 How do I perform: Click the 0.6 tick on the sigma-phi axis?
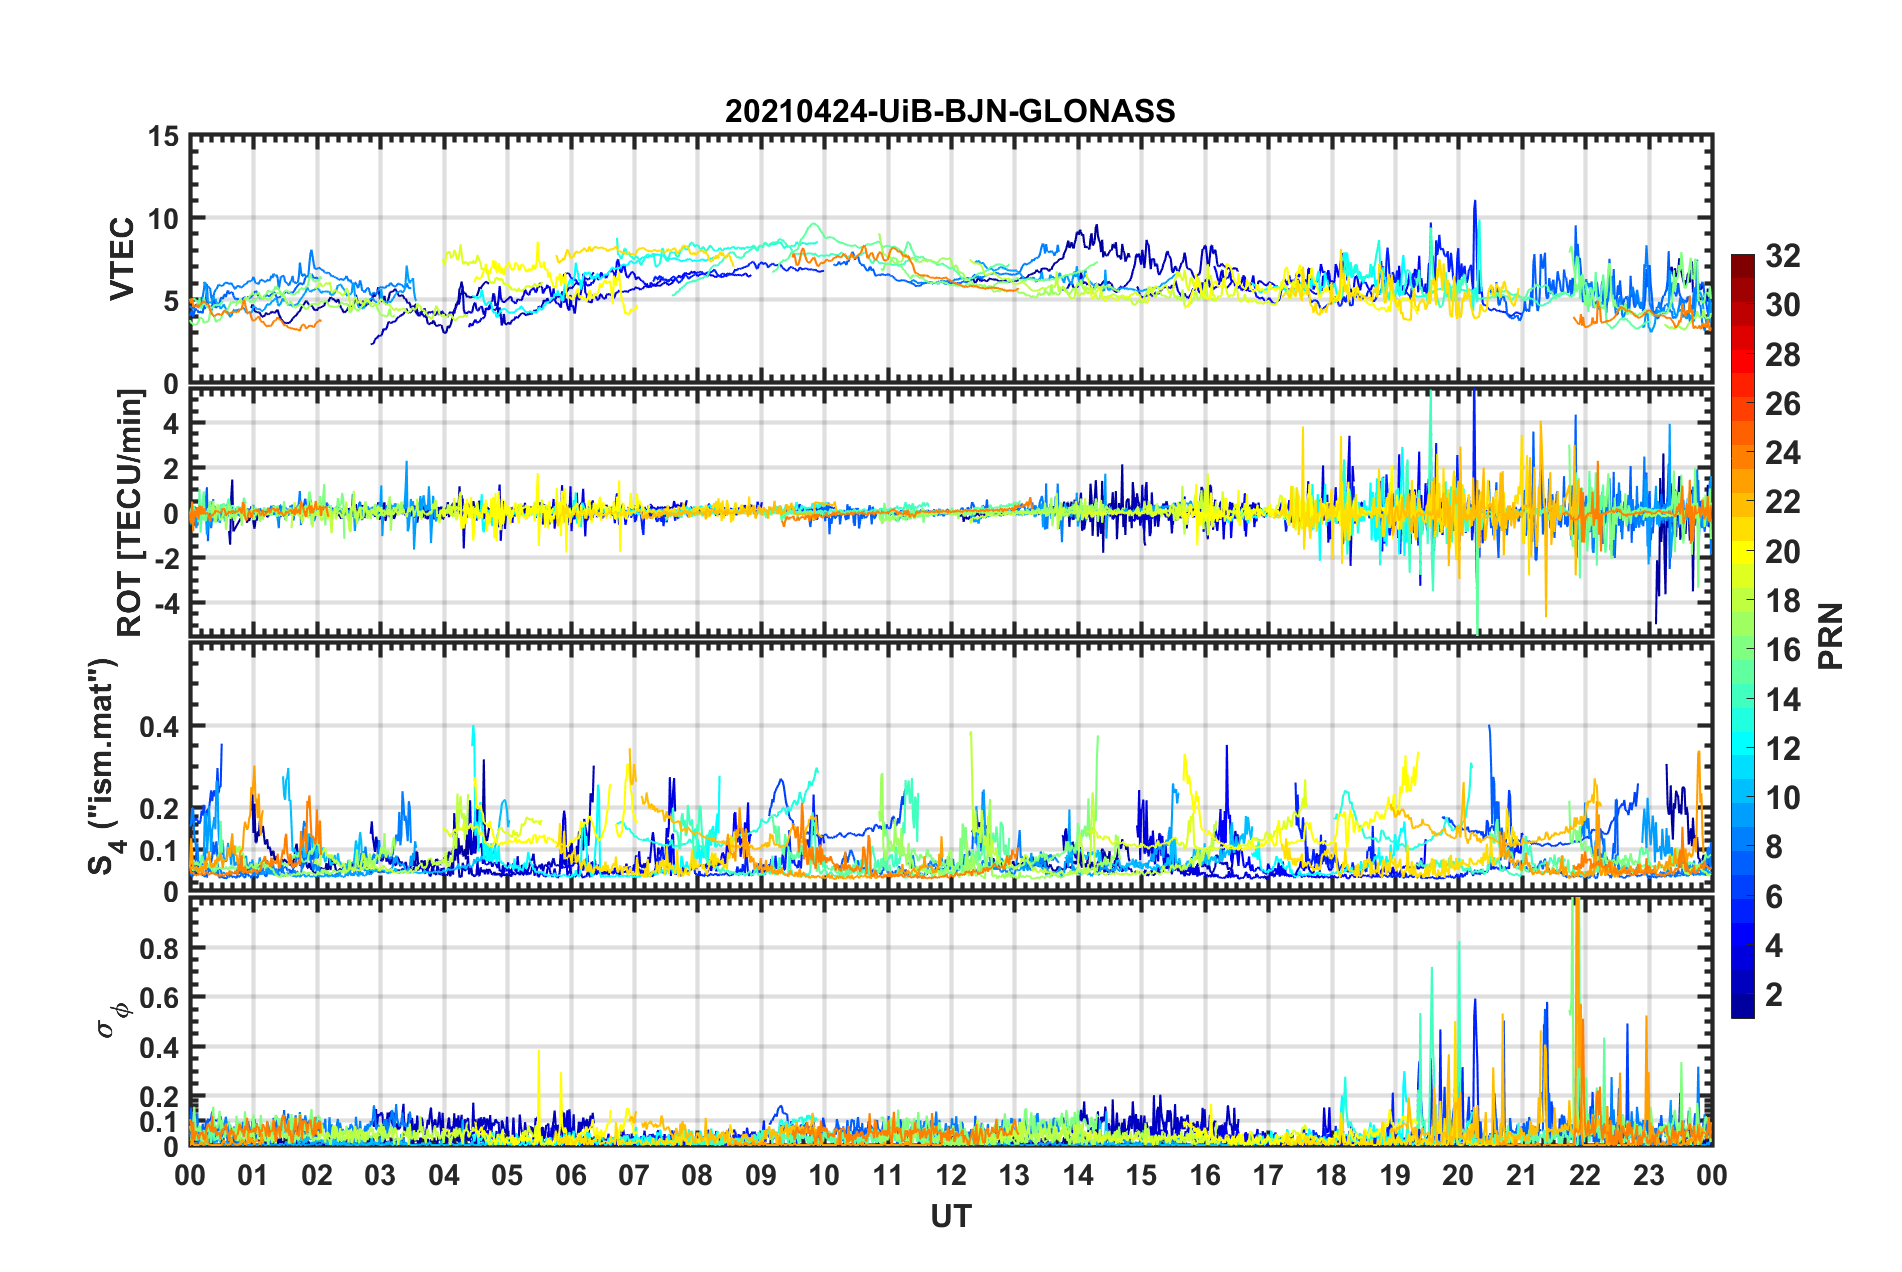click(160, 998)
